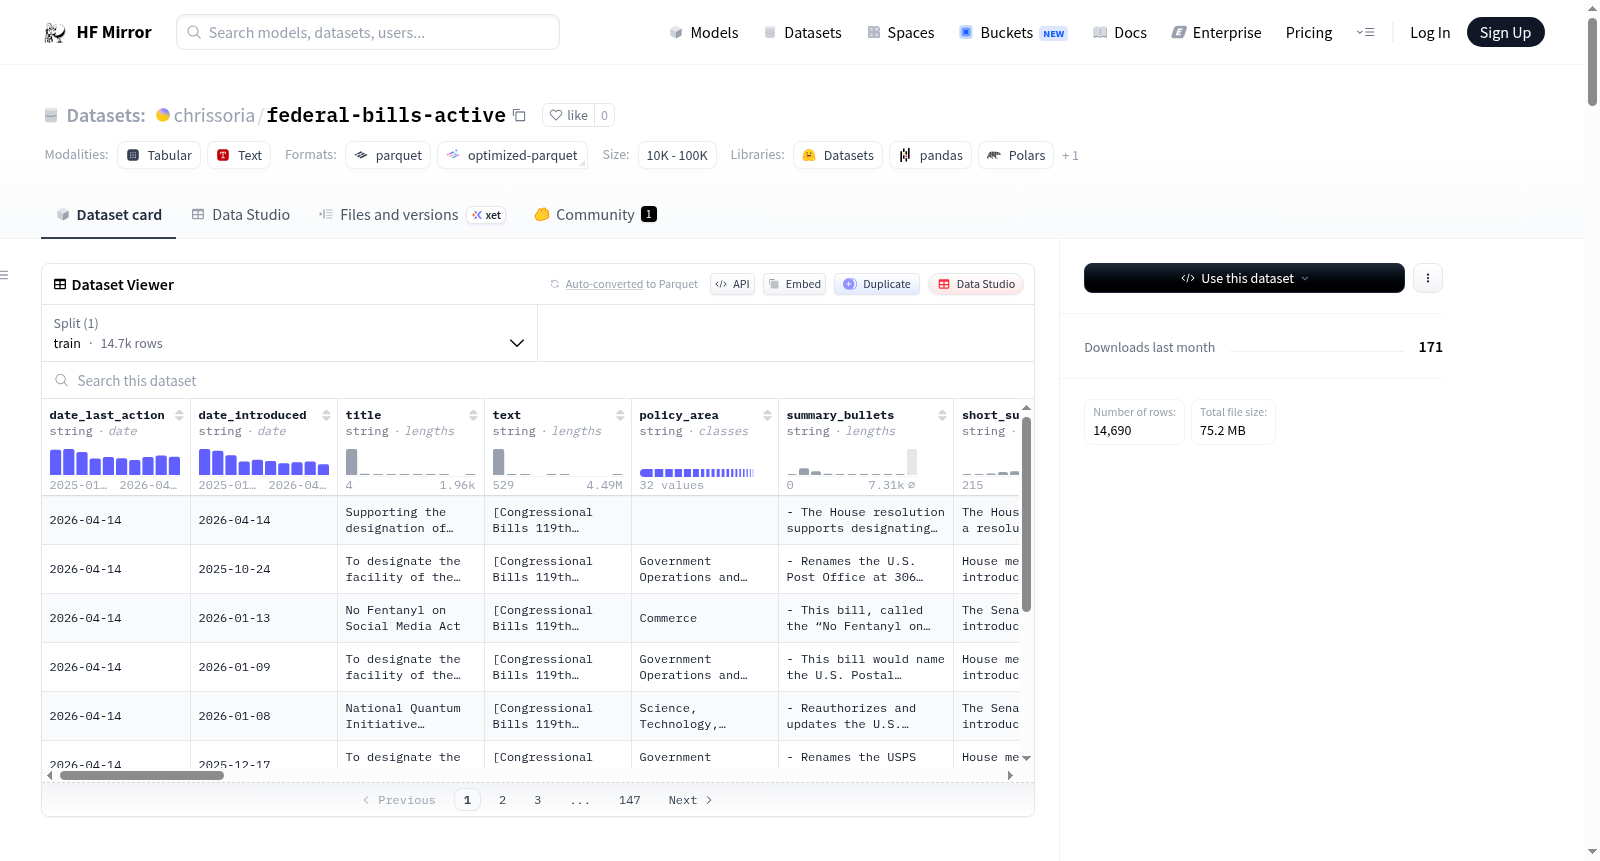The height and width of the screenshot is (861, 1600).
Task: Click the National Quantum Initiative title cell
Action: click(410, 716)
